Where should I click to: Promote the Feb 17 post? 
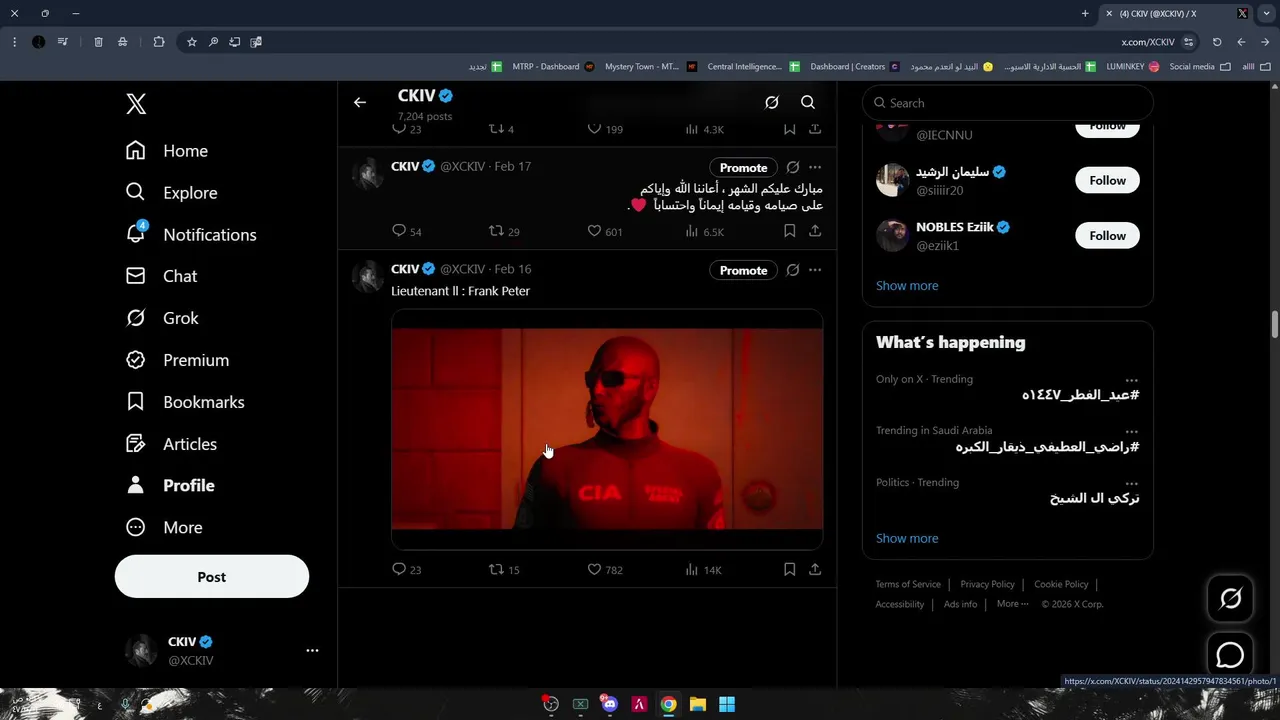coord(744,168)
